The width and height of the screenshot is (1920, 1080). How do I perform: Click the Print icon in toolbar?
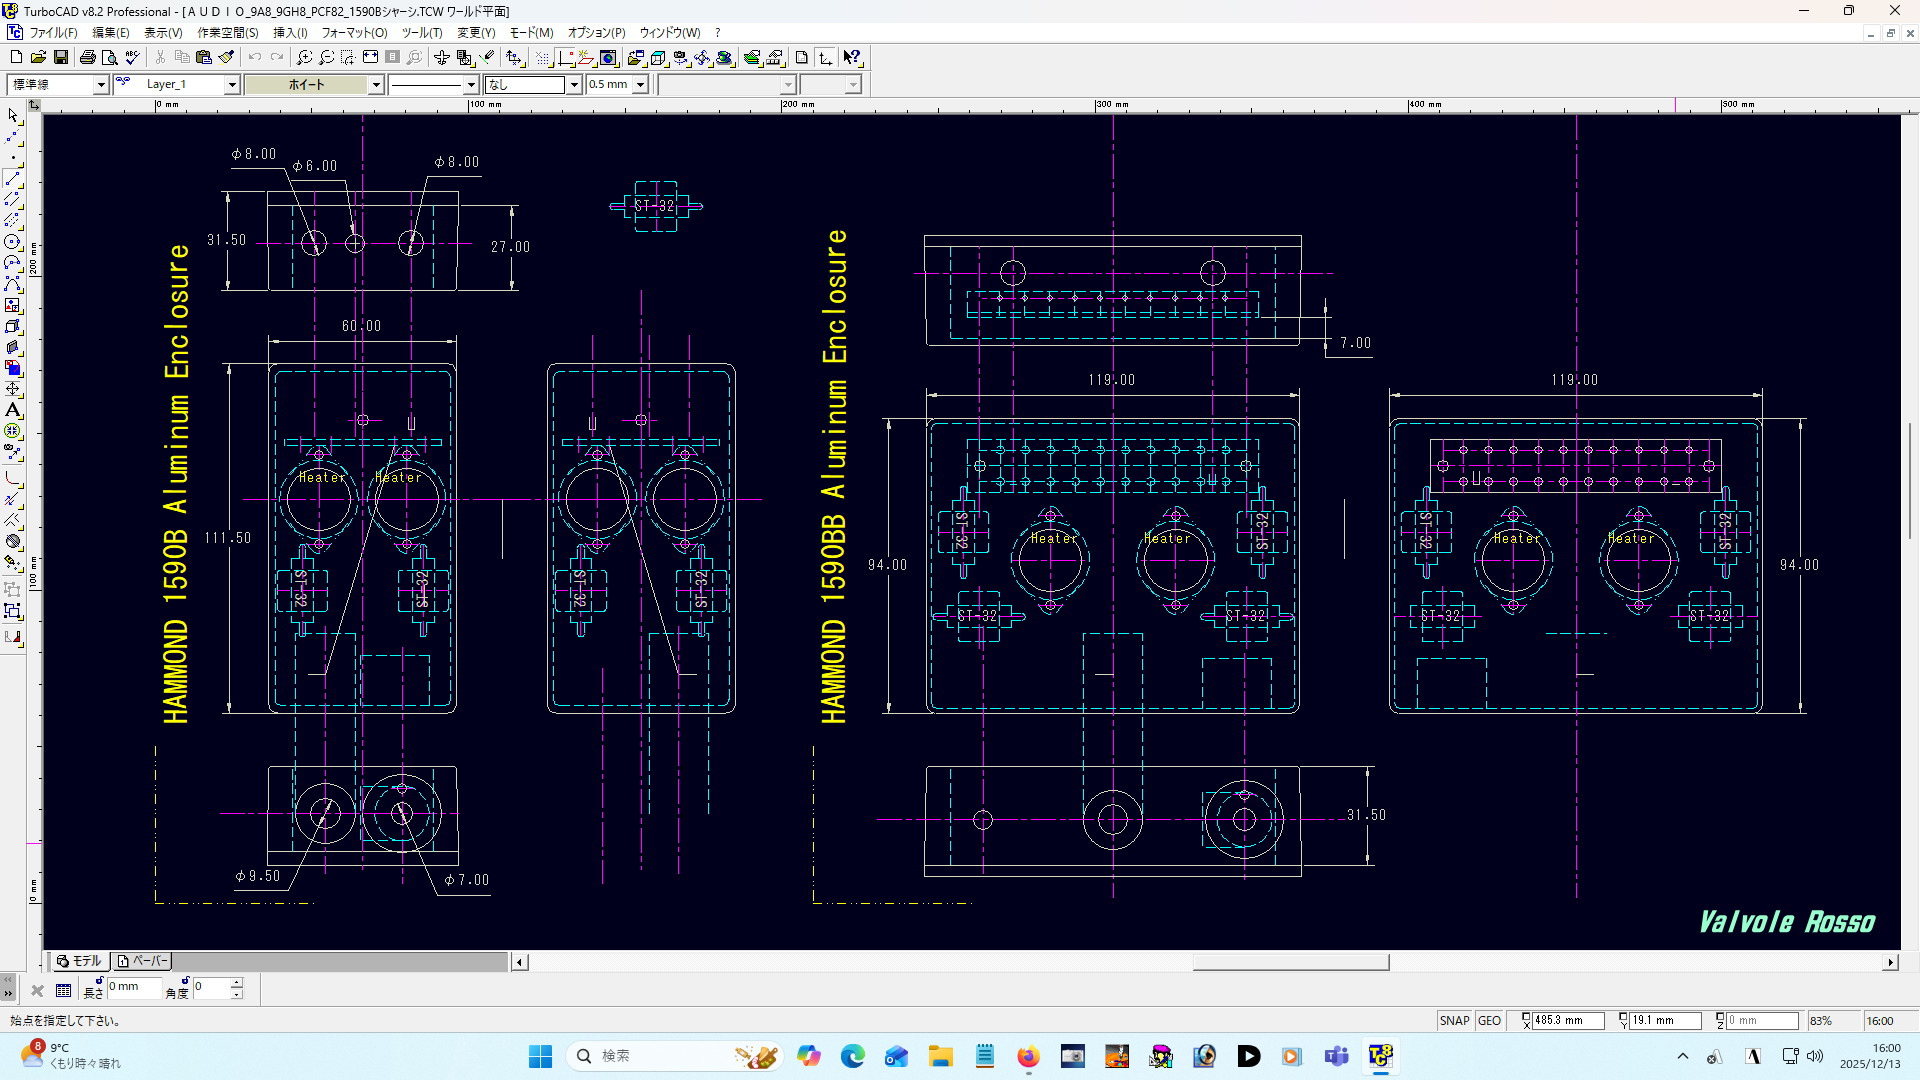pyautogui.click(x=87, y=58)
